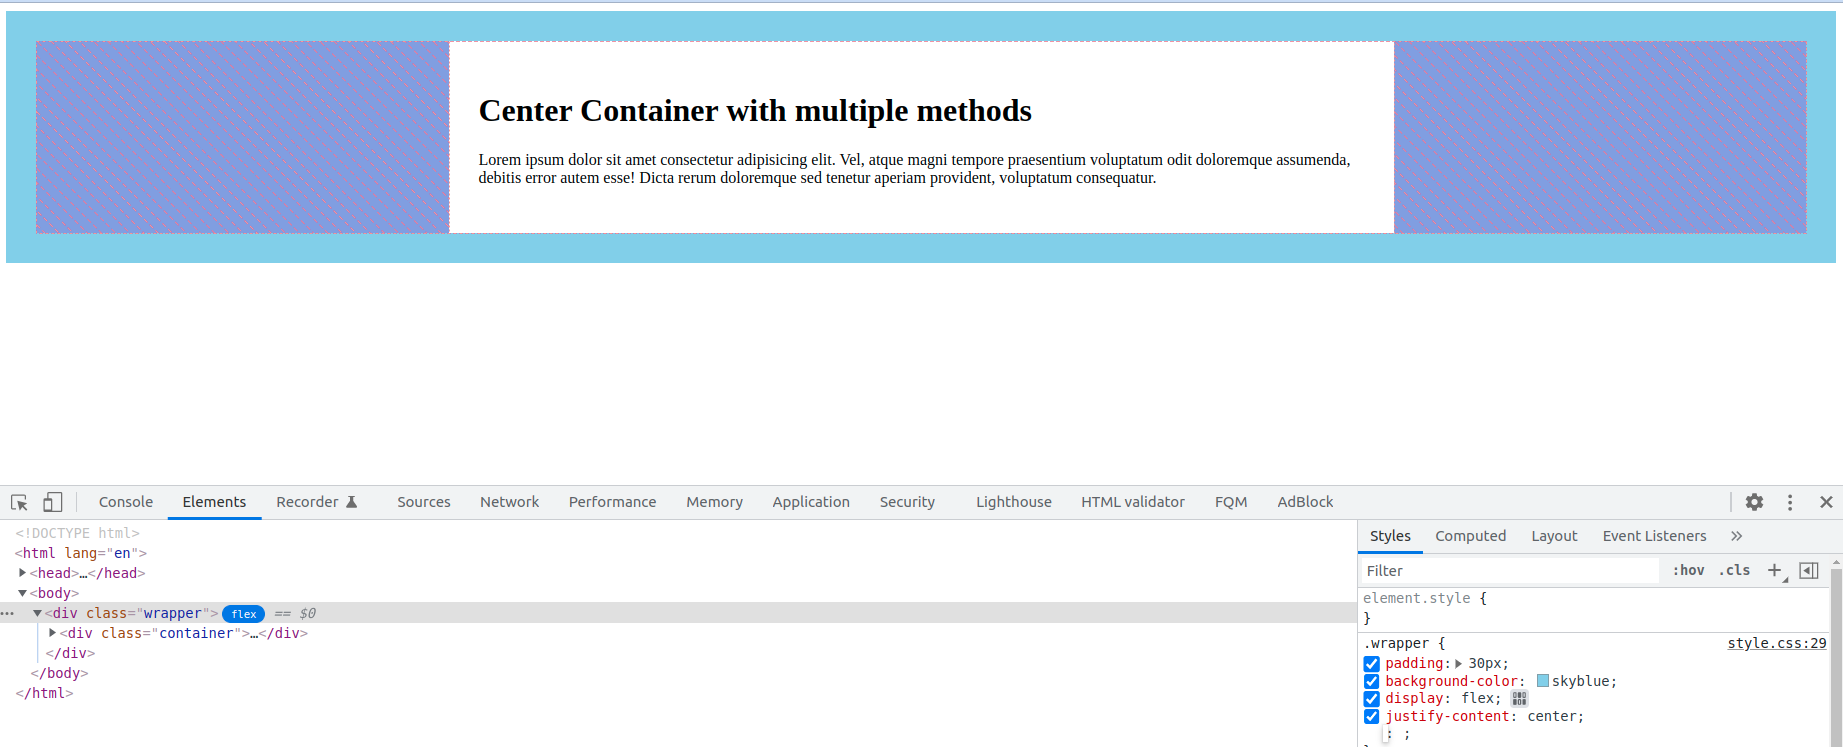Expand the container div node
The height and width of the screenshot is (747, 1843).
(52, 633)
